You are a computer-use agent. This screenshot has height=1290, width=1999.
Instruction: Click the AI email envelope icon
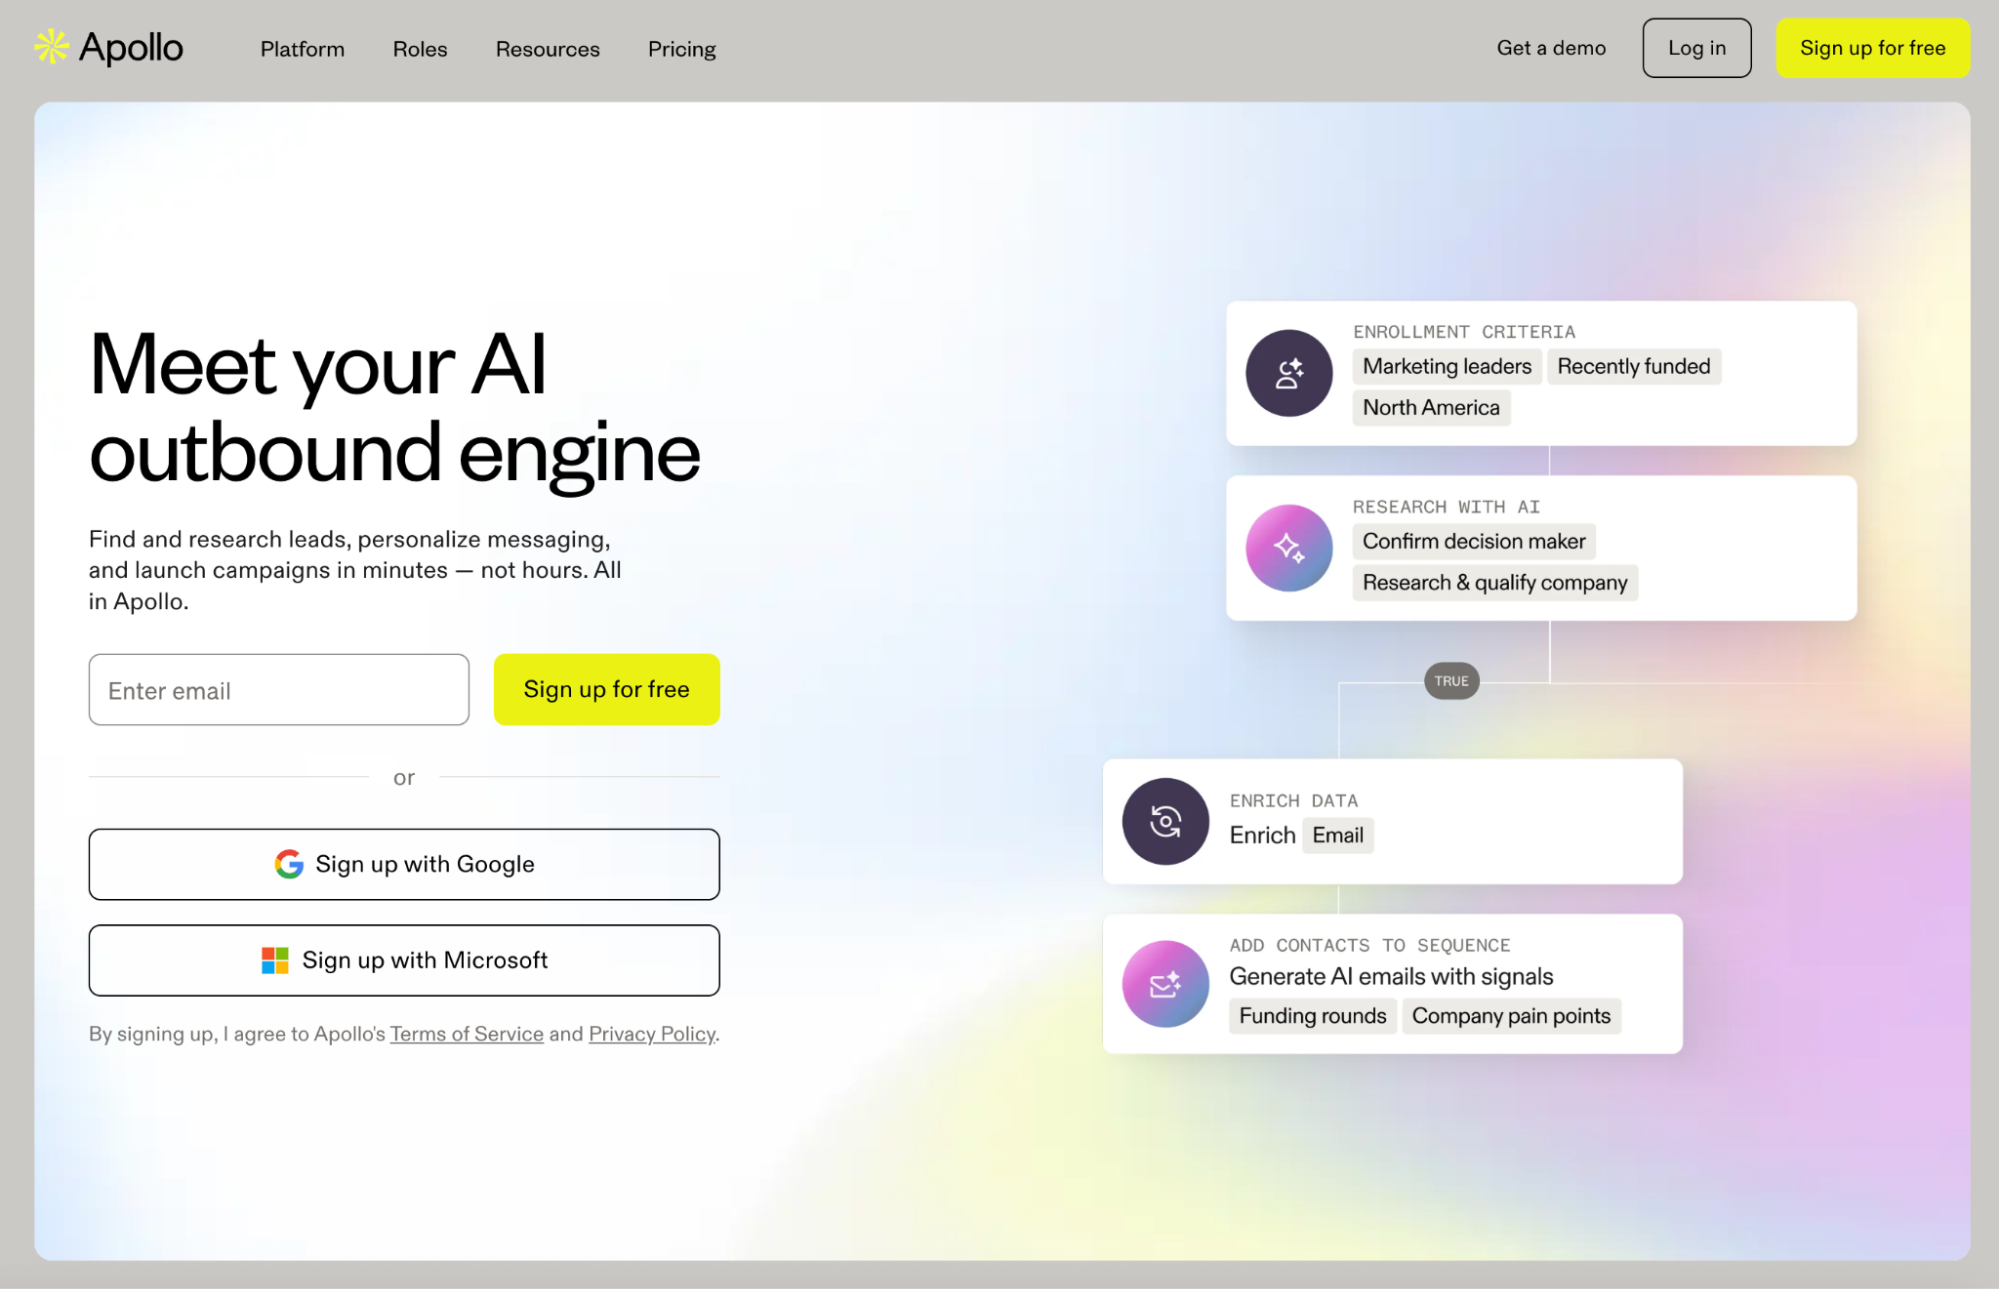tap(1165, 984)
